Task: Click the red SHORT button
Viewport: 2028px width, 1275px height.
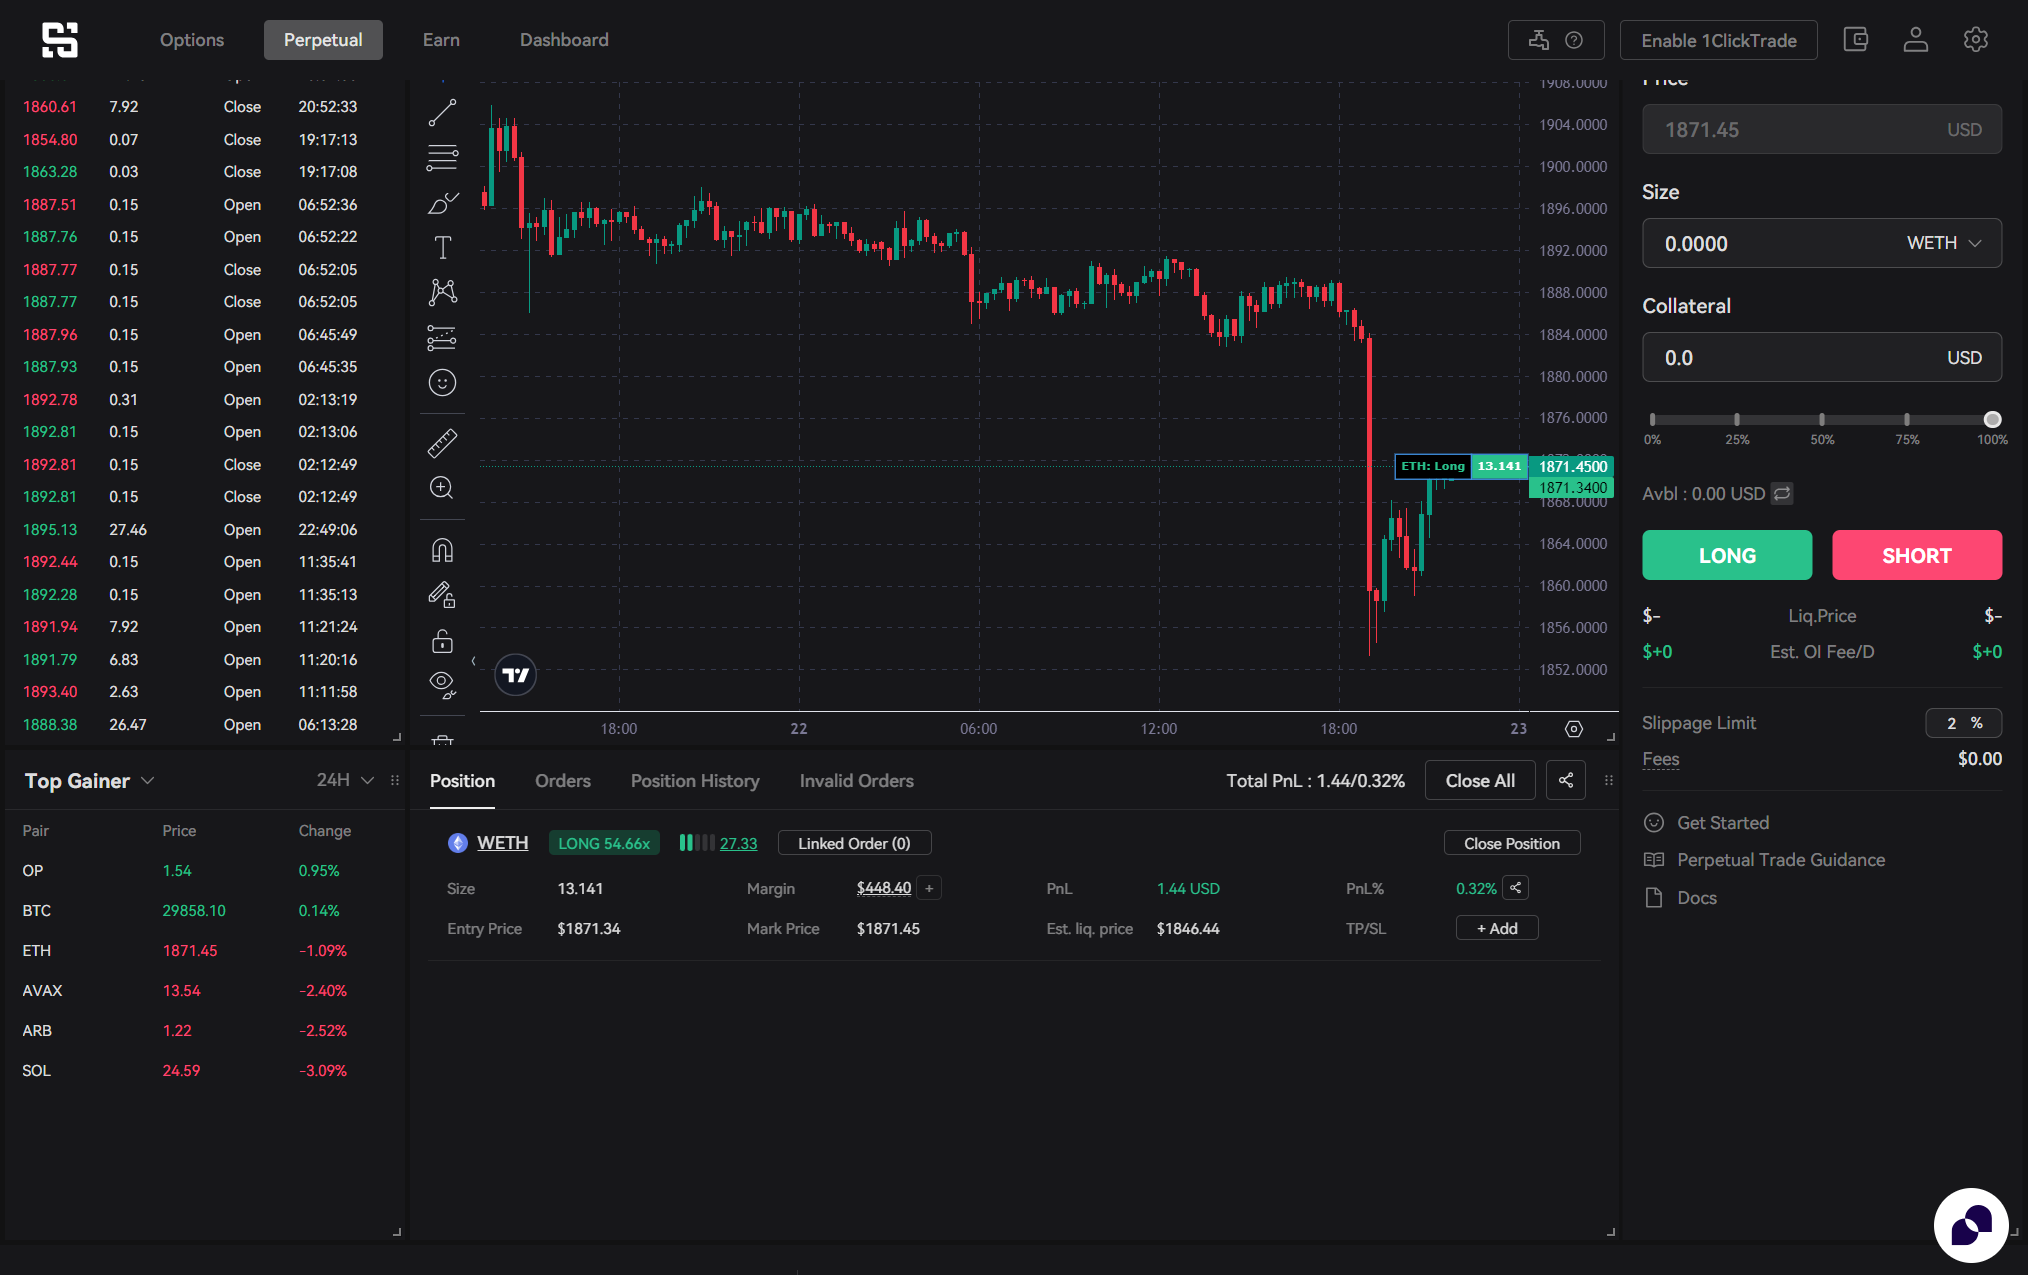Action: coord(1917,555)
